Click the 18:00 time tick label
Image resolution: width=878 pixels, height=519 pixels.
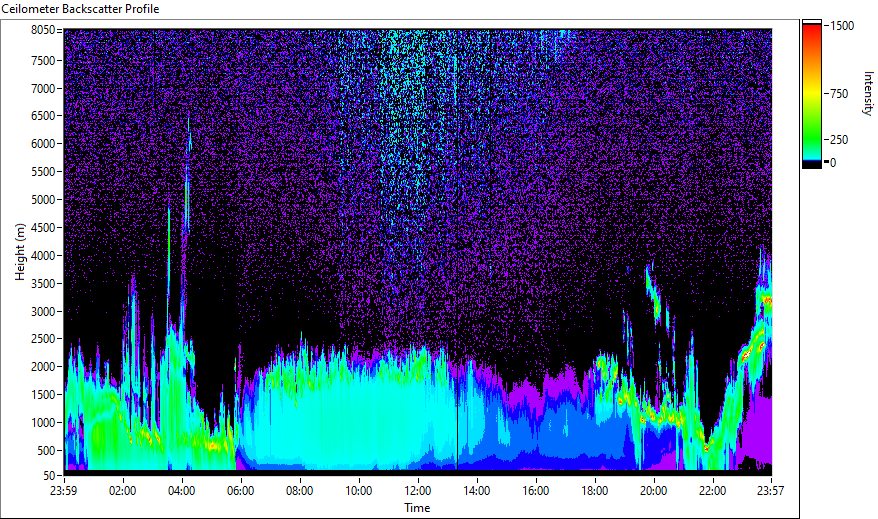pos(595,491)
